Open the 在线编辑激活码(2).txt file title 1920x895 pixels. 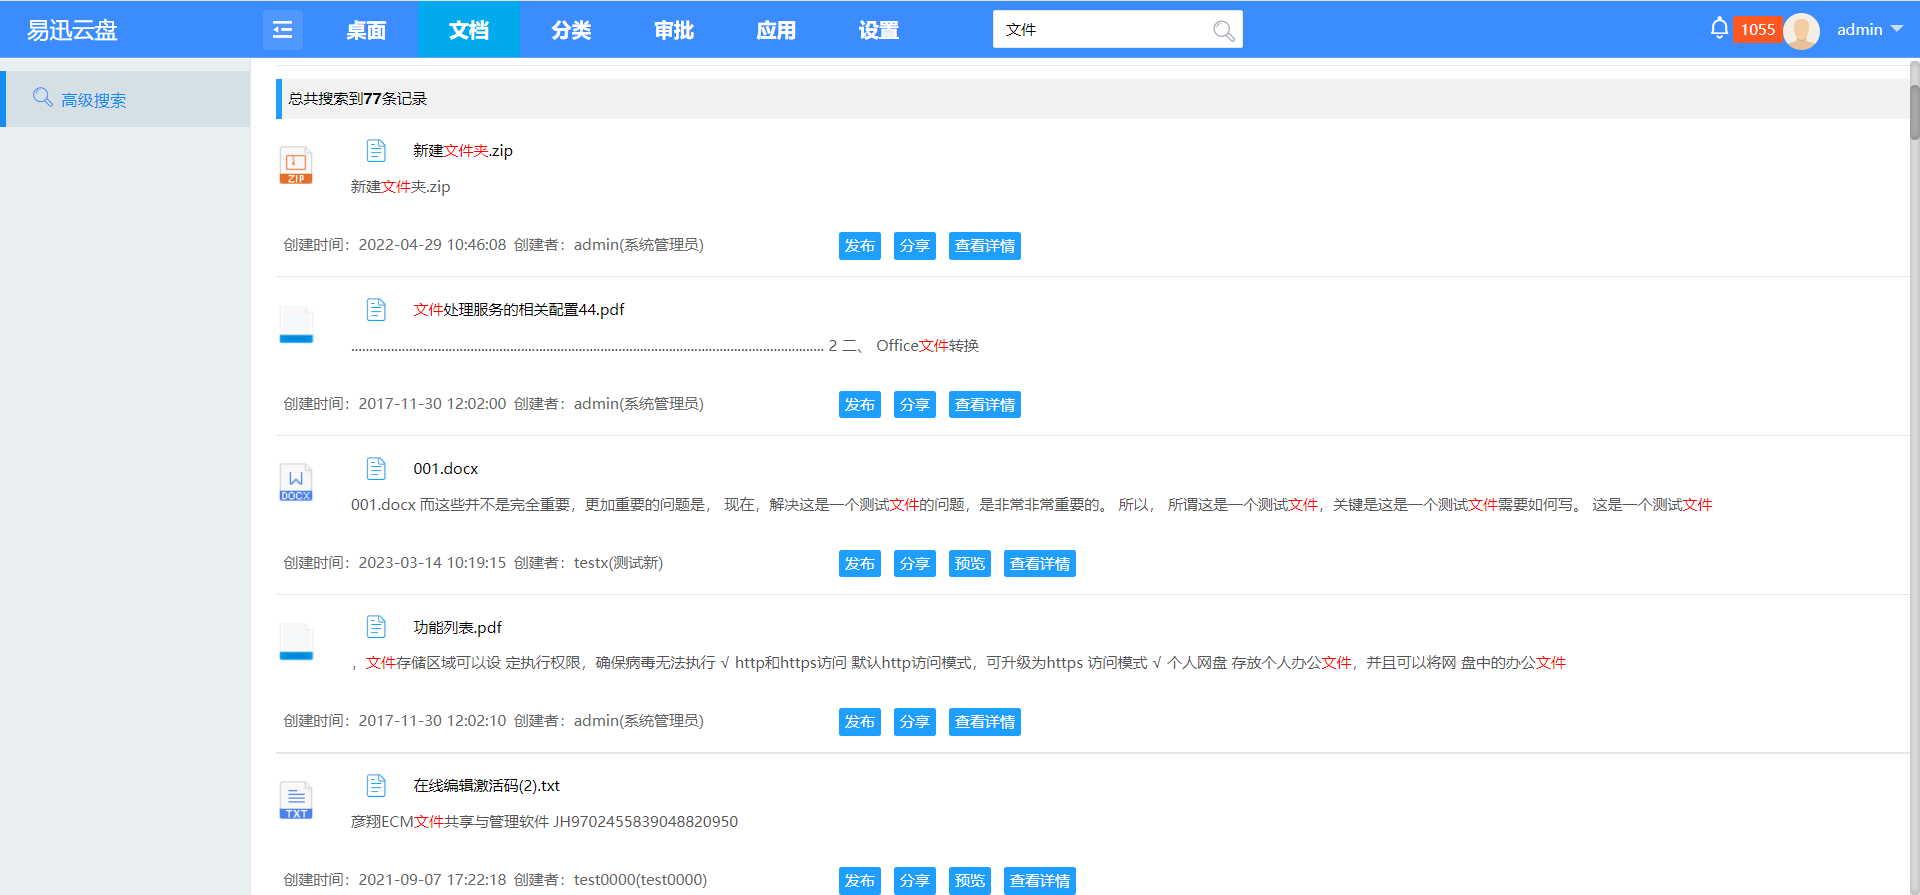coord(486,786)
